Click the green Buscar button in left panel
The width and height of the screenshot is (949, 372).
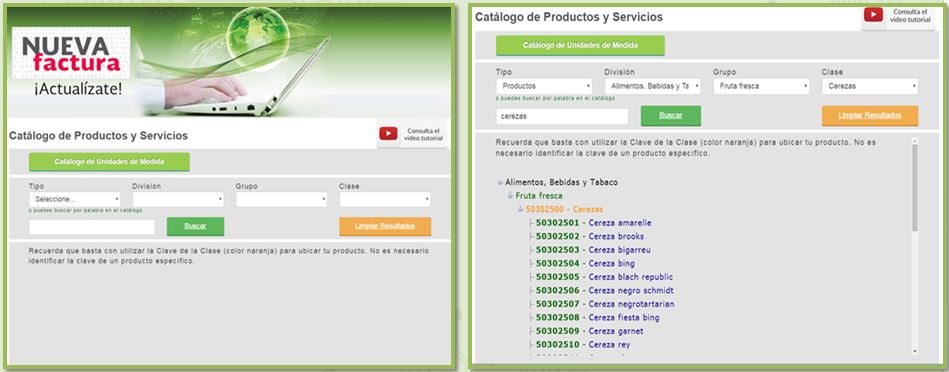[x=195, y=226]
